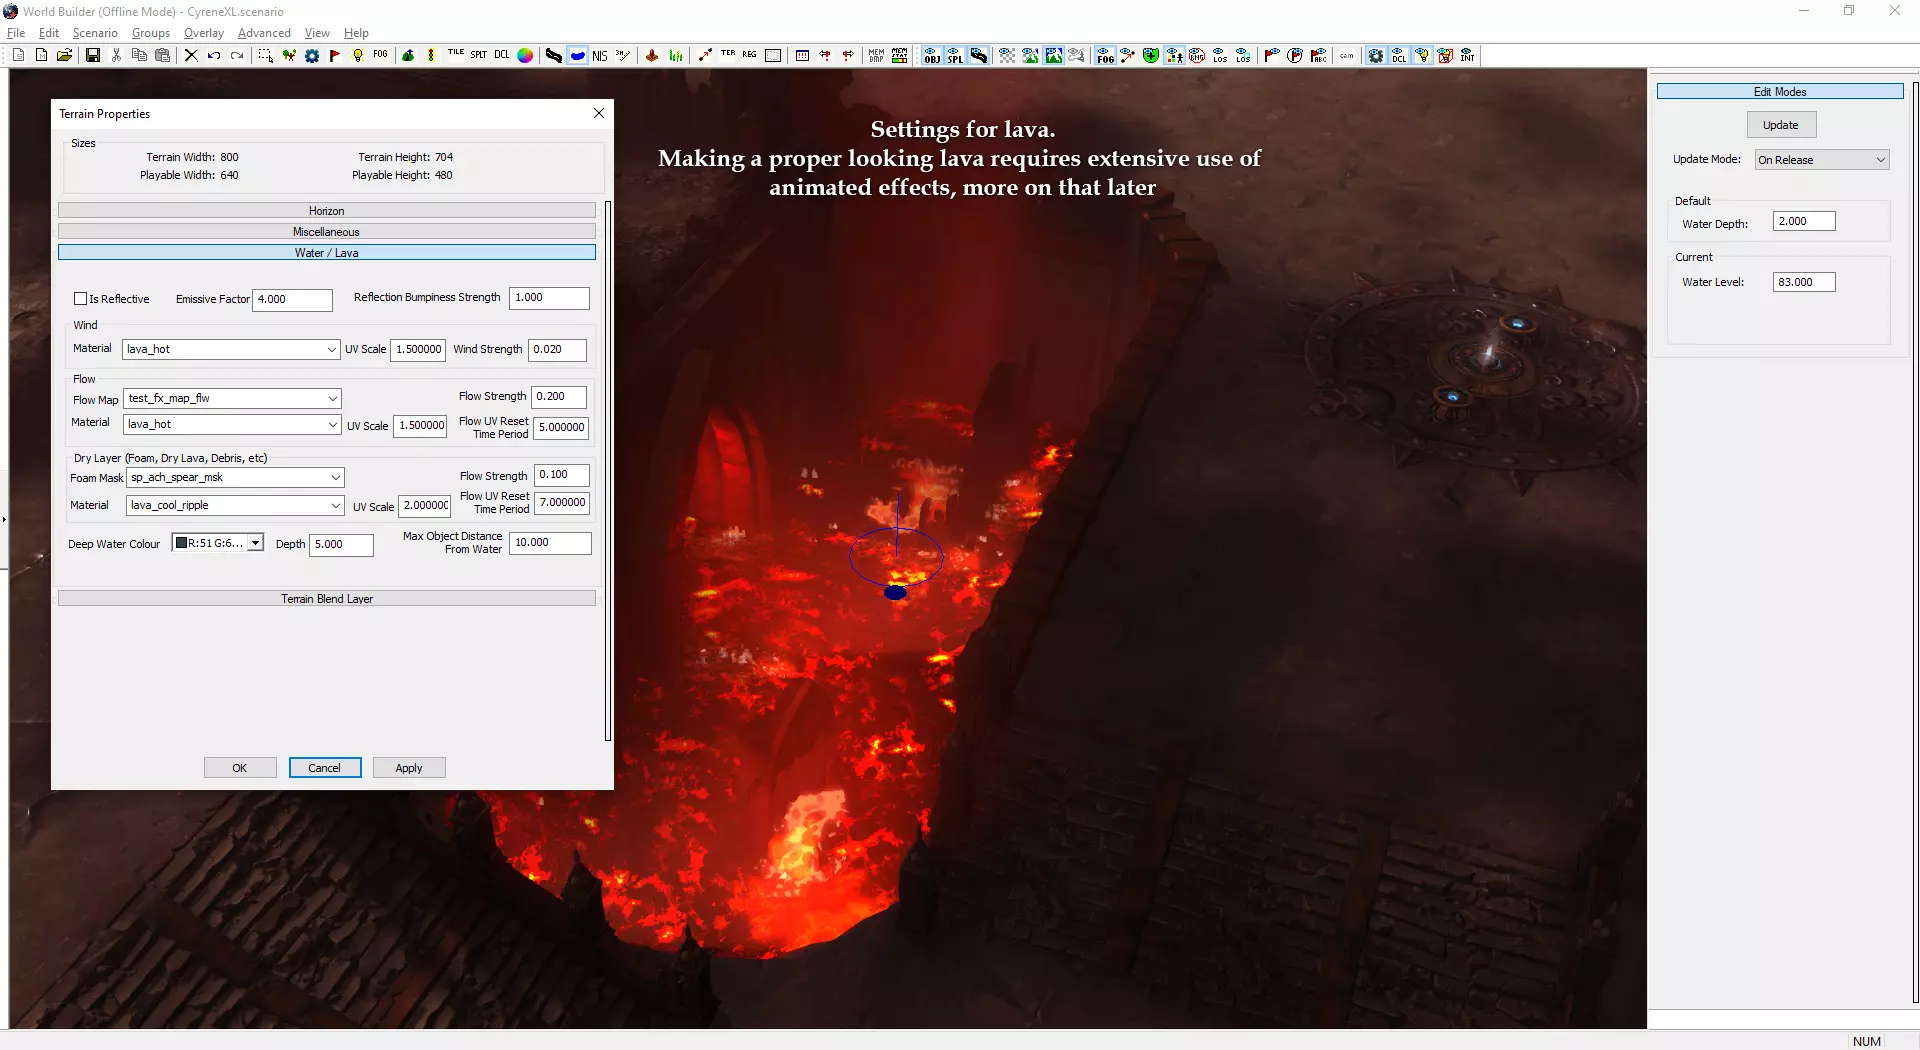This screenshot has height=1050, width=1920.
Task: Toggle the cam toolbar button
Action: pyautogui.click(x=1347, y=56)
